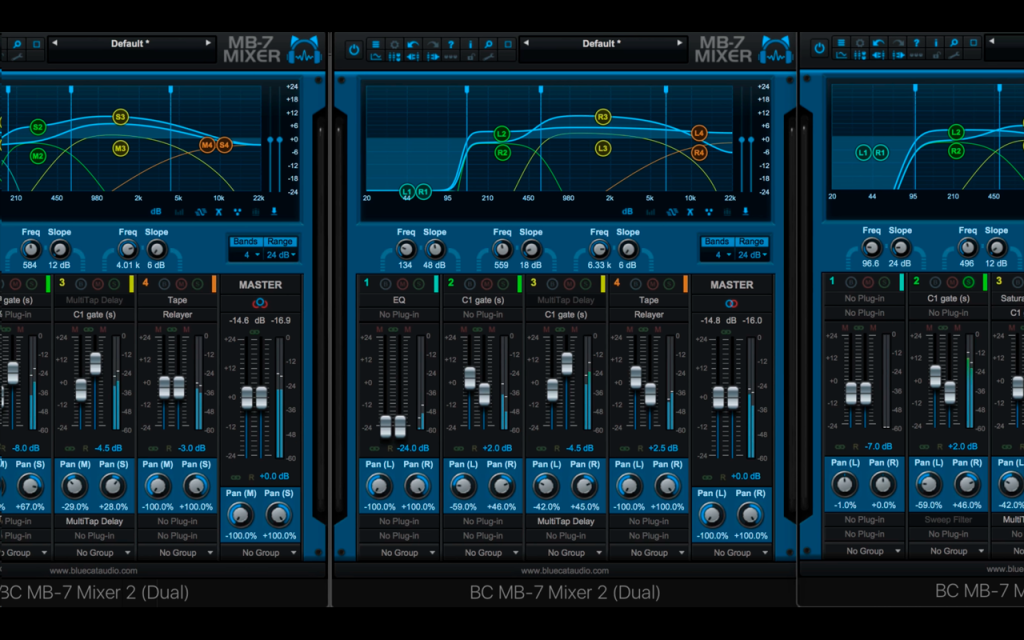Open the Bands count dropdown in middle mixer

pyautogui.click(x=718, y=255)
